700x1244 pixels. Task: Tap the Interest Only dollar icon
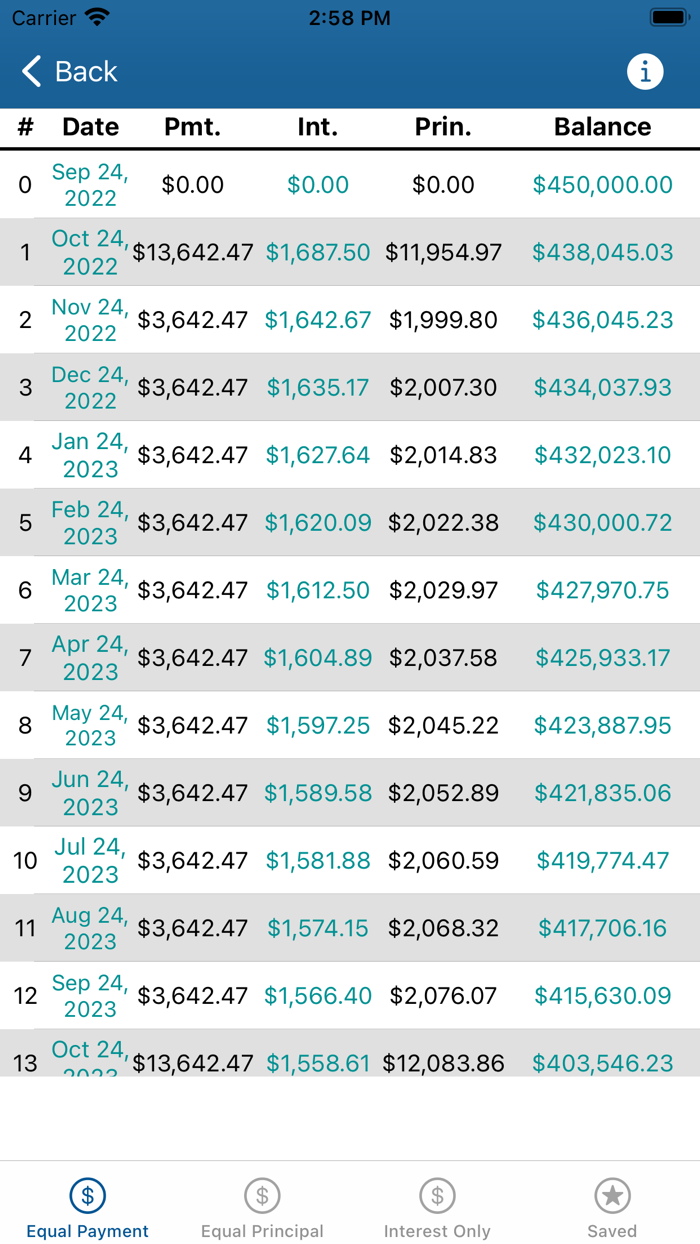click(x=437, y=1195)
